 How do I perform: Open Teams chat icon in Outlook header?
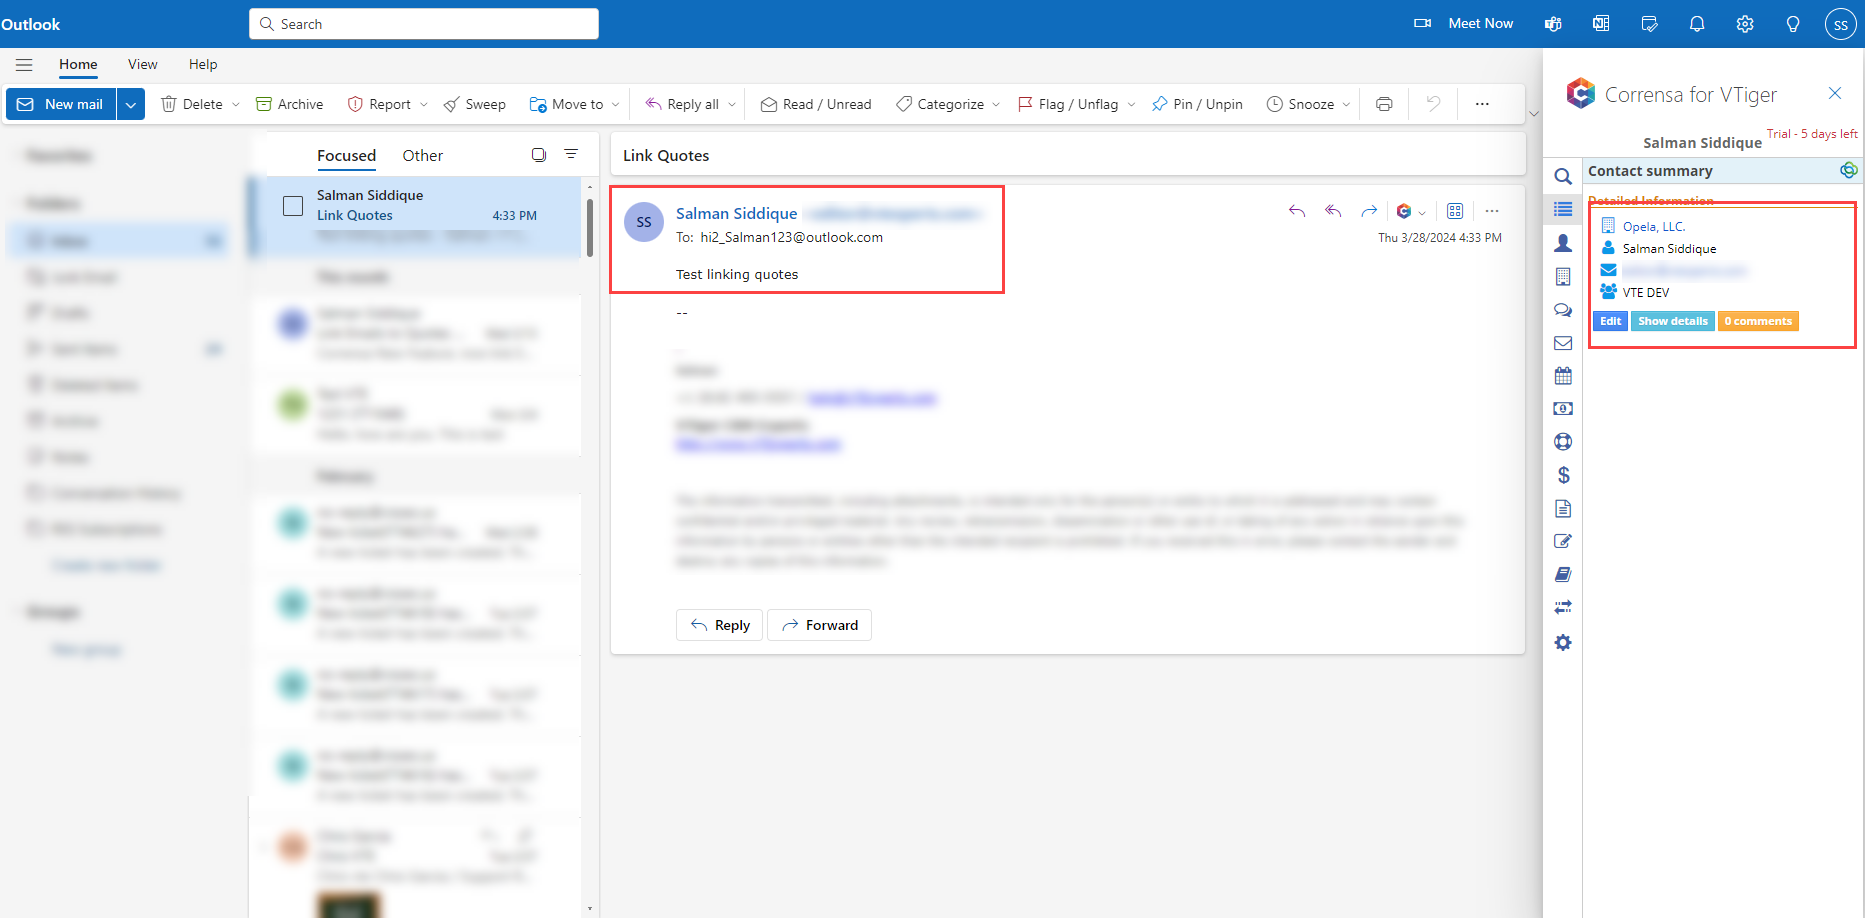[1553, 24]
